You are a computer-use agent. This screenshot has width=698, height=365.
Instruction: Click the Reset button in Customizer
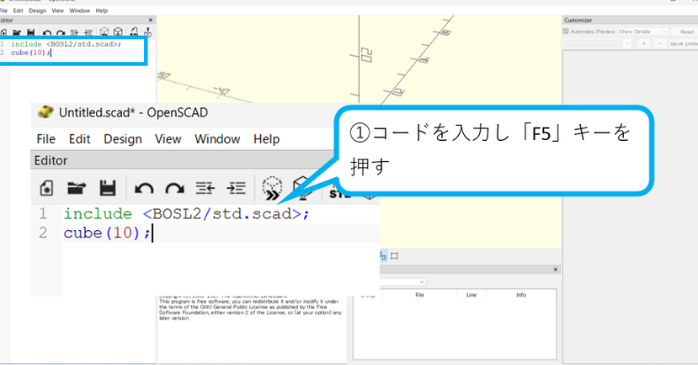686,32
